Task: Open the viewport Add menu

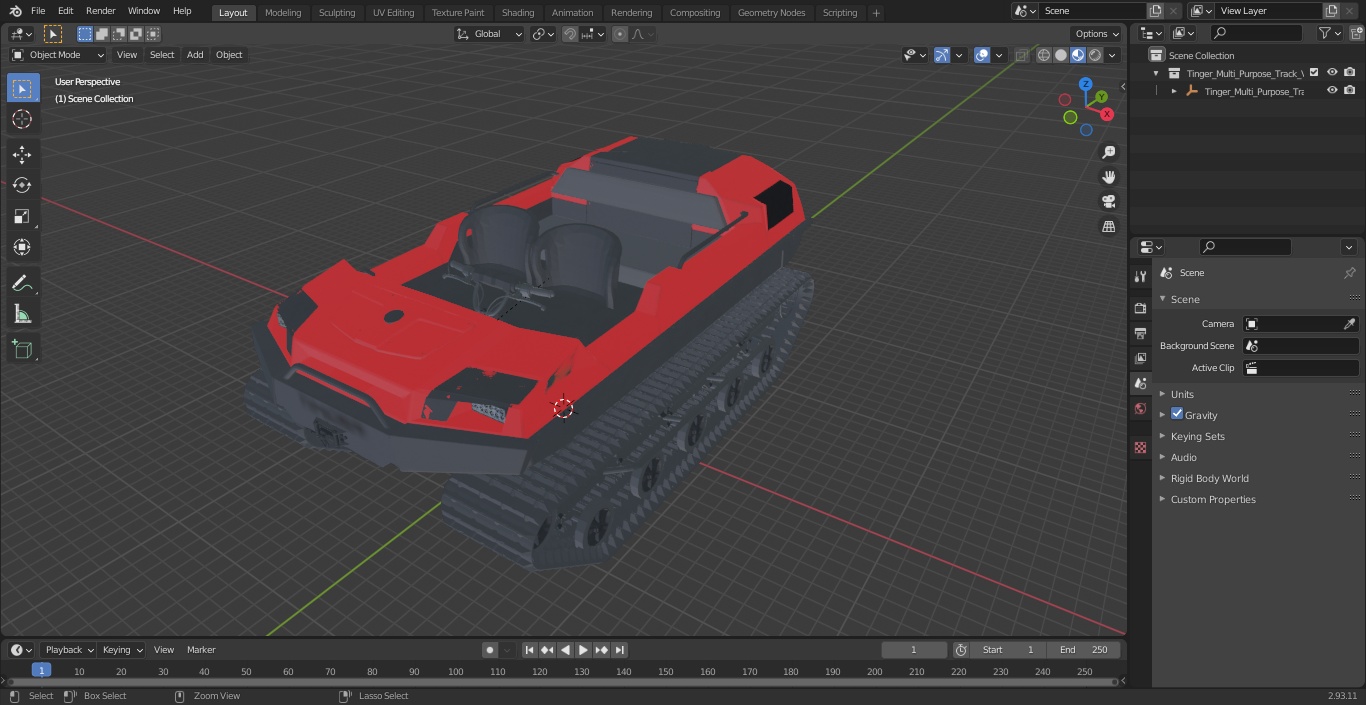Action: 195,55
